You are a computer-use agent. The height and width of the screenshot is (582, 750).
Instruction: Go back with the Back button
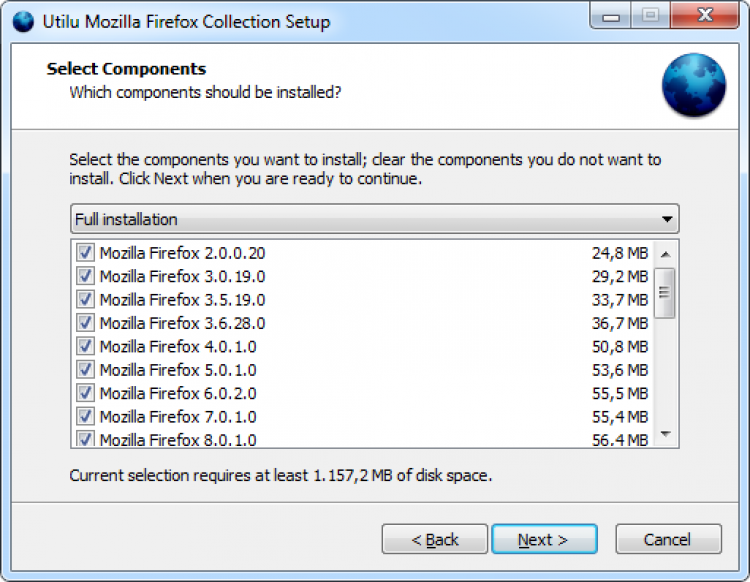point(435,539)
